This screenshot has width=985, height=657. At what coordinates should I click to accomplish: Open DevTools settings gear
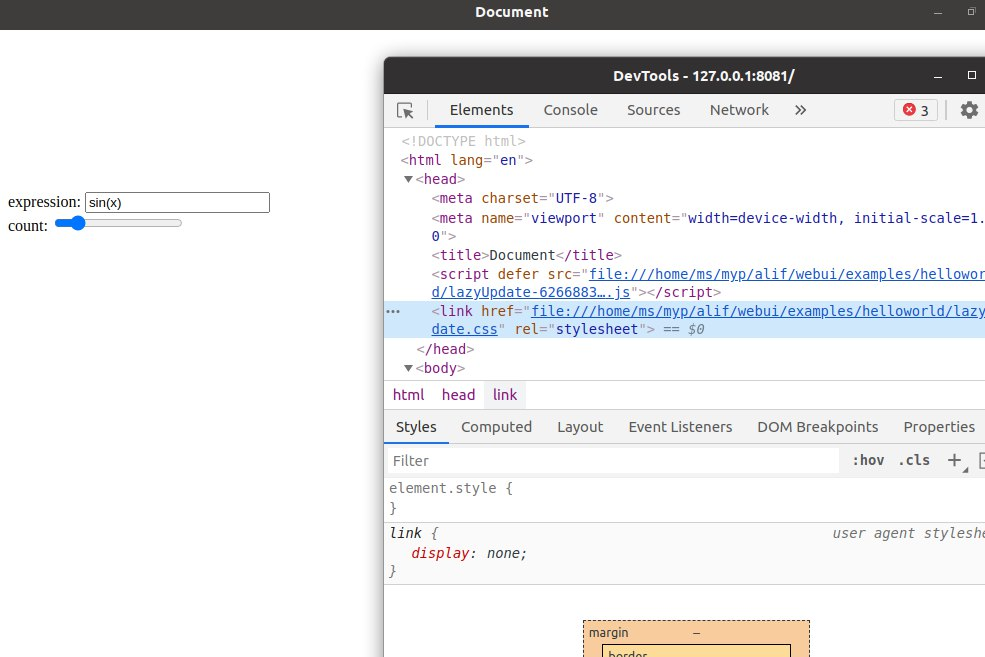tap(969, 110)
